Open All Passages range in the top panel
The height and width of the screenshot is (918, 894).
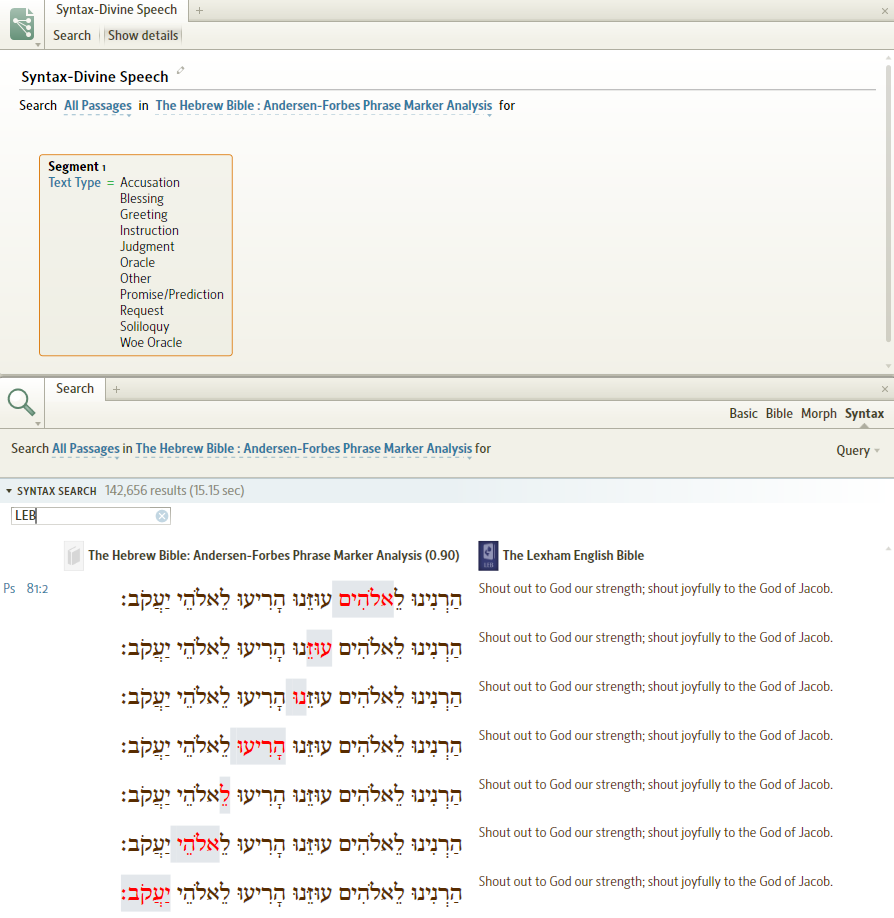pyautogui.click(x=98, y=105)
